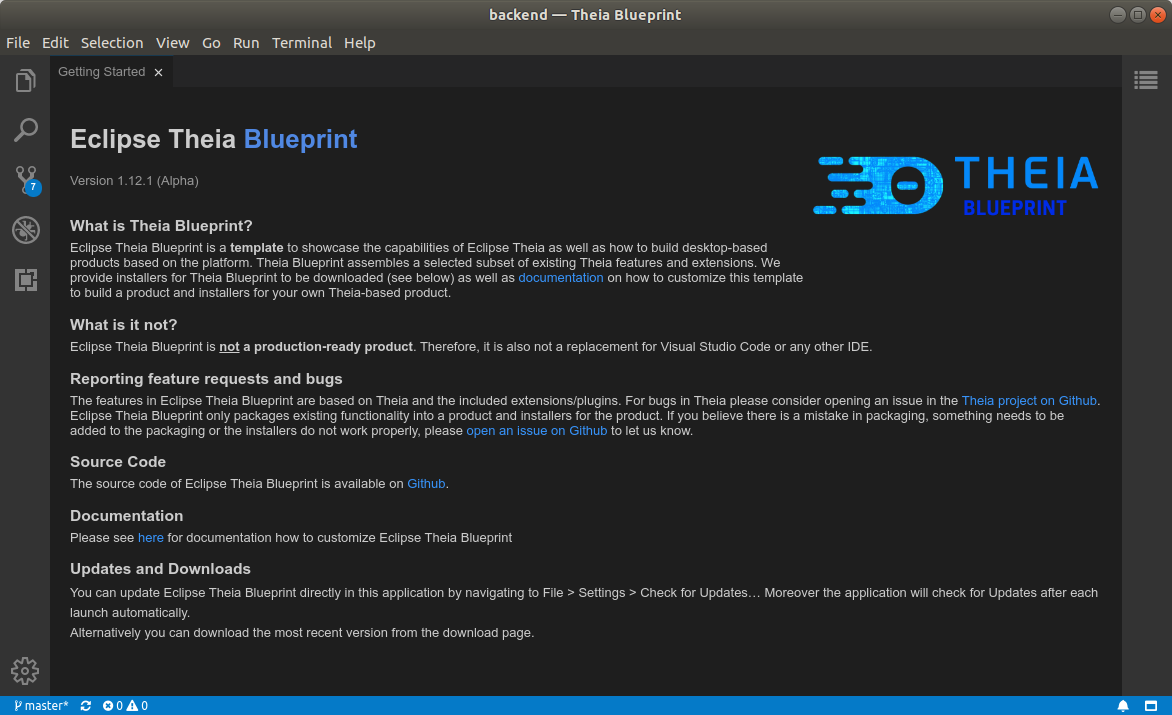Open the Run menu

click(246, 43)
